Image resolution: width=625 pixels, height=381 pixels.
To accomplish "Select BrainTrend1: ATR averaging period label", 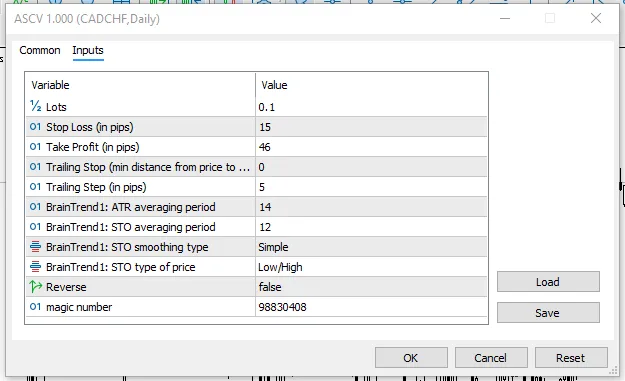I will [x=131, y=207].
